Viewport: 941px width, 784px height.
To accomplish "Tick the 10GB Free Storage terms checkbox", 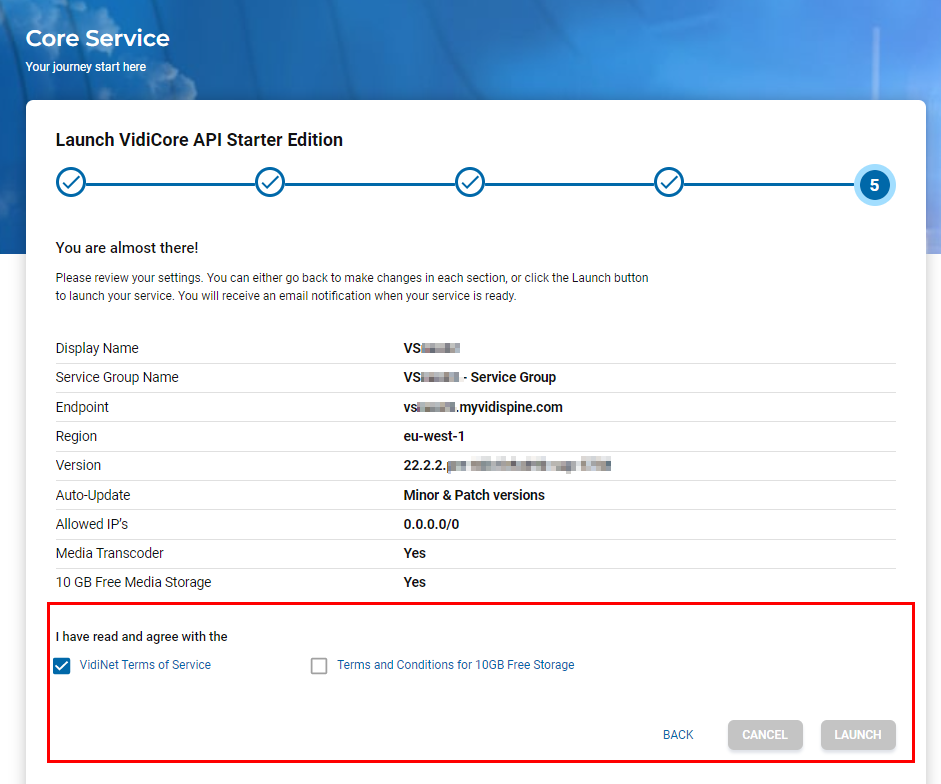I will (x=319, y=666).
